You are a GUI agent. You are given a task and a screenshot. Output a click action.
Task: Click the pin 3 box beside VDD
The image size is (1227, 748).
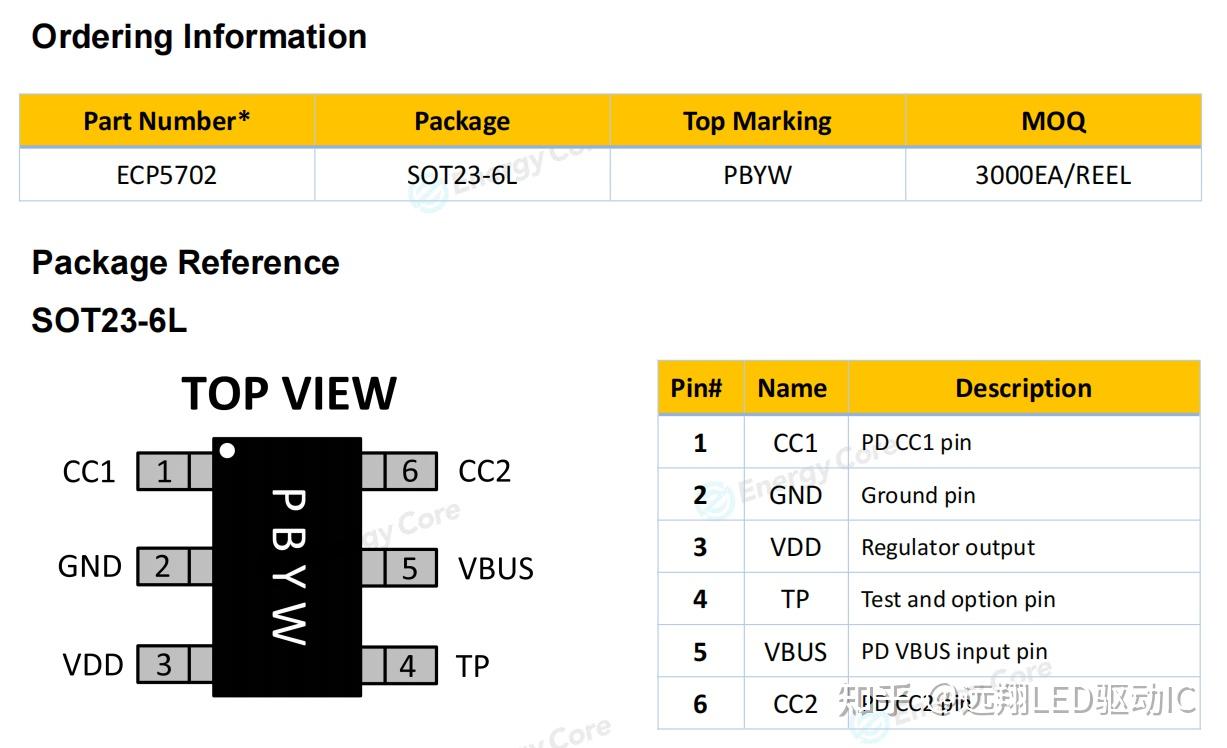point(164,664)
